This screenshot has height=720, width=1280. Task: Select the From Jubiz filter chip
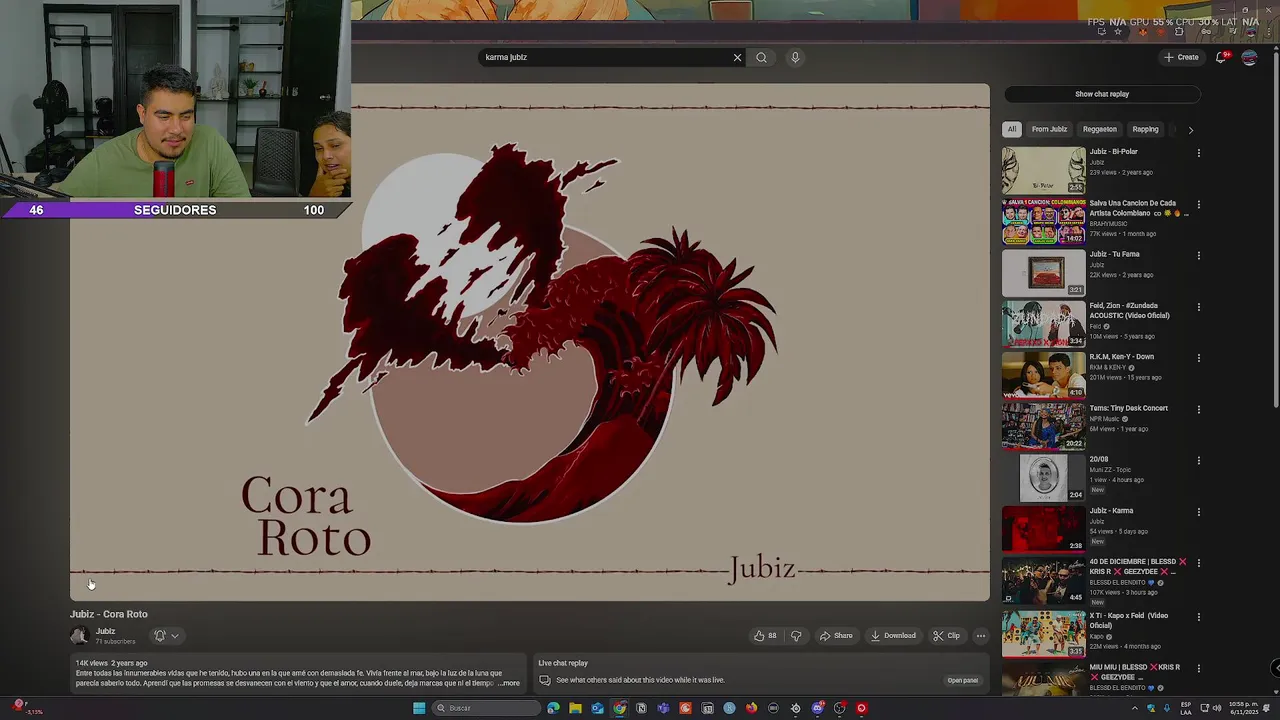1049,129
